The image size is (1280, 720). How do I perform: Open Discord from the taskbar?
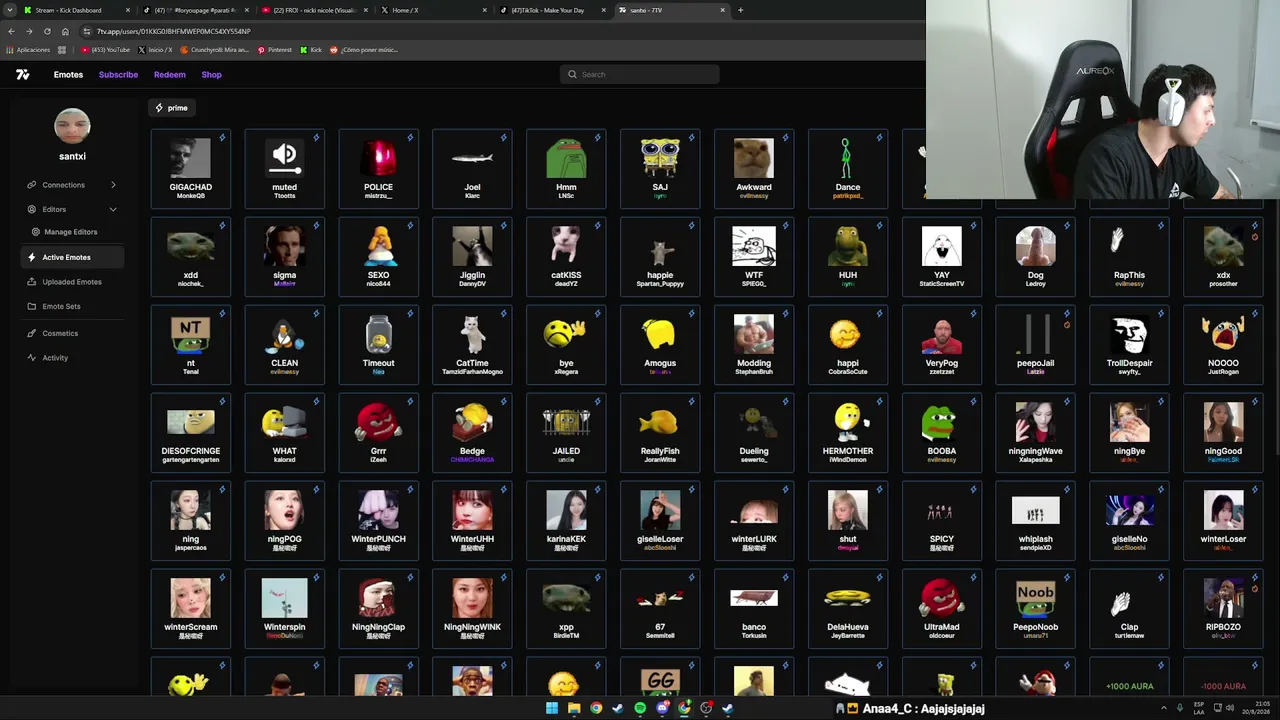coord(662,708)
